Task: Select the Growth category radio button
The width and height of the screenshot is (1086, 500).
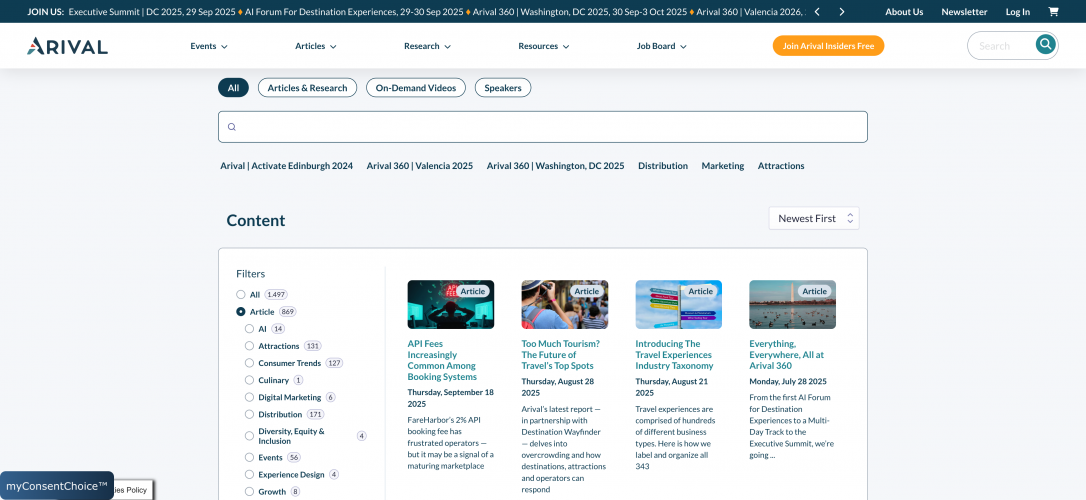Action: 249,492
